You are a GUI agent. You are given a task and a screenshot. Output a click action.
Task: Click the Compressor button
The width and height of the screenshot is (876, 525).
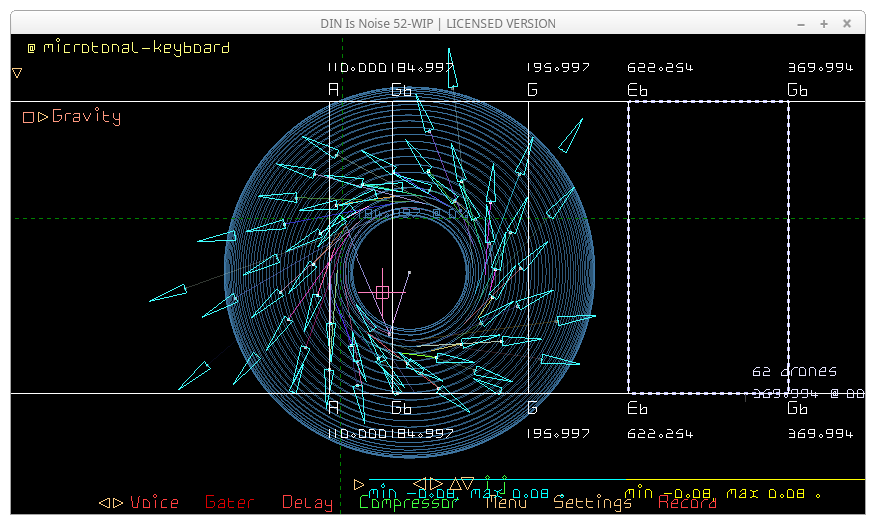409,503
